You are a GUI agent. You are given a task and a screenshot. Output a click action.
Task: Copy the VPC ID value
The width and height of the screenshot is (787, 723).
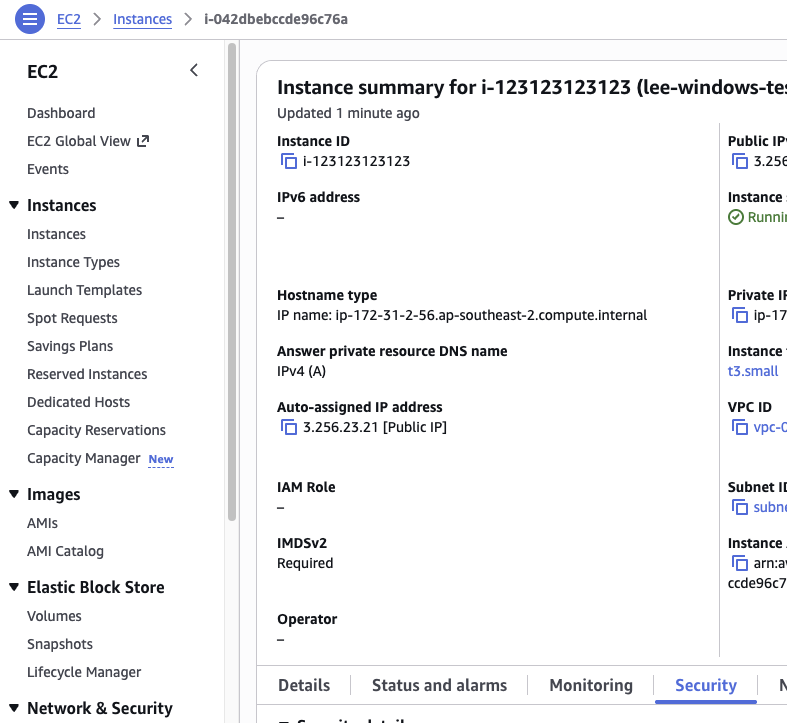pyautogui.click(x=740, y=427)
